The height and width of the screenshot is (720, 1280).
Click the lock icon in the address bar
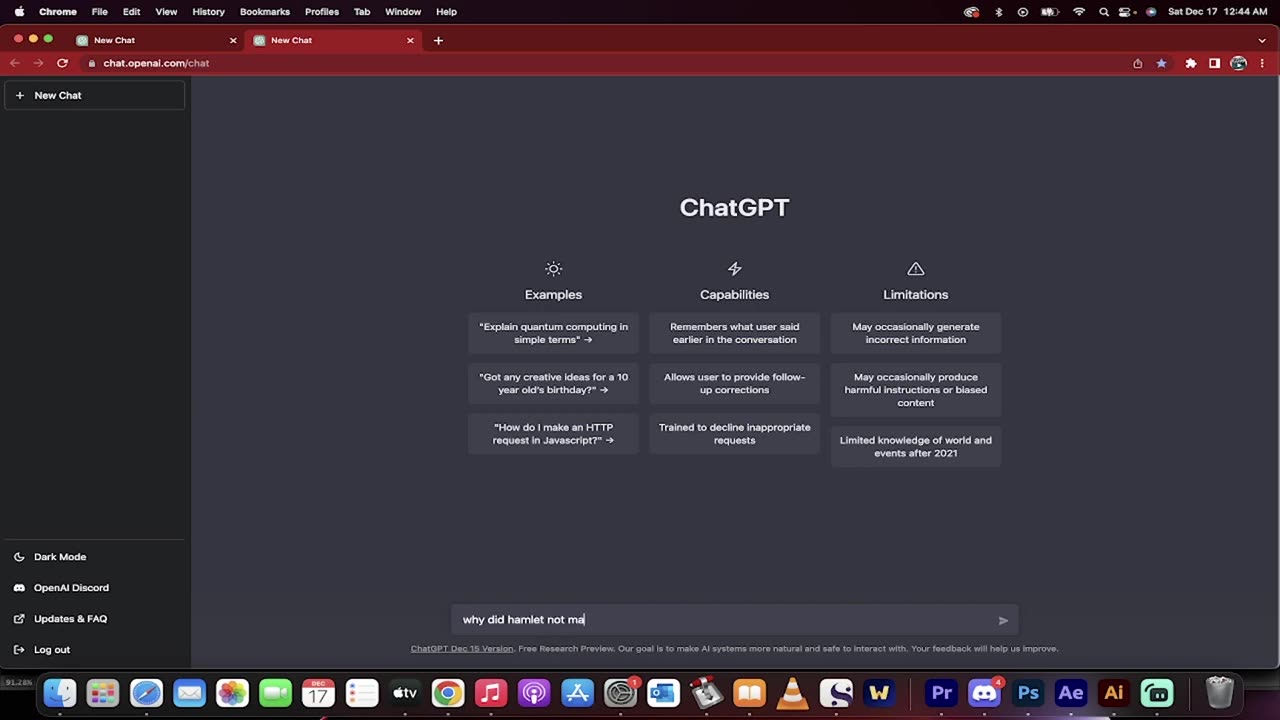point(92,63)
